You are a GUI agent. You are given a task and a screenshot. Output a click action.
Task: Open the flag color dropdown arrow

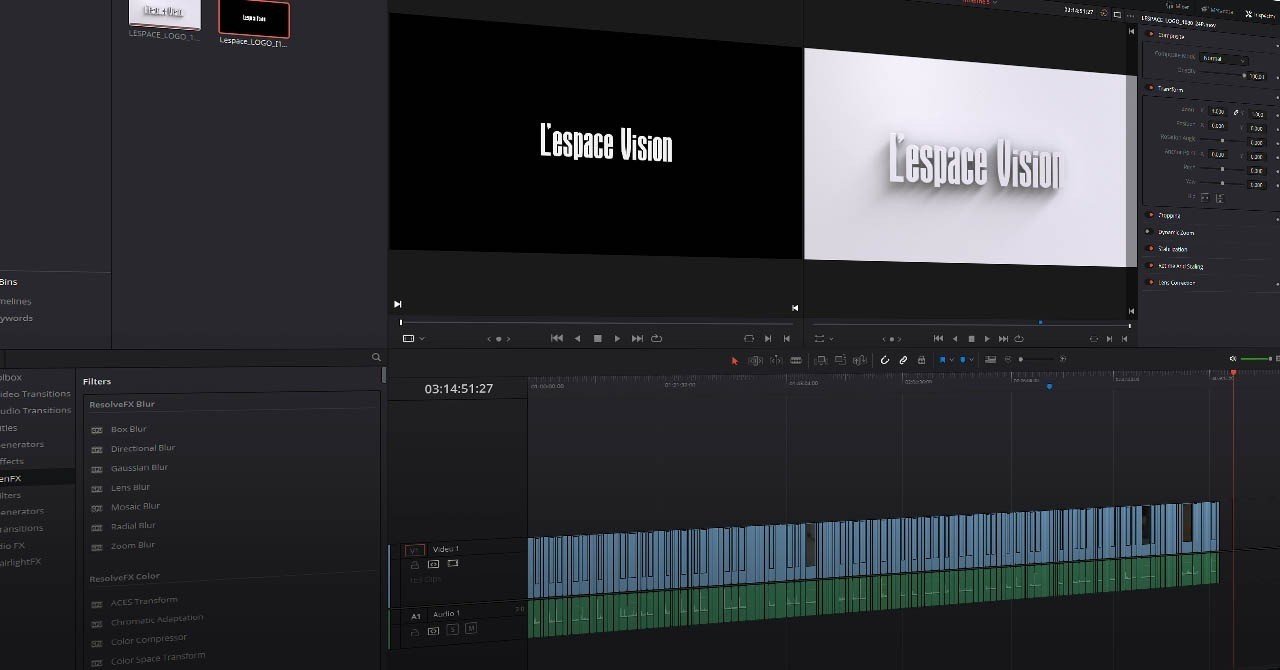[951, 360]
